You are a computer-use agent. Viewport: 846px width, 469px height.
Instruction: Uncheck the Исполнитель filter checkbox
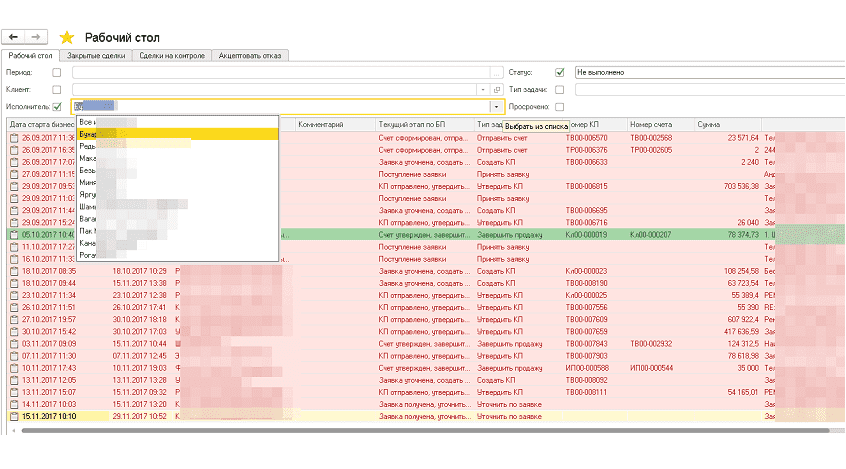57,107
